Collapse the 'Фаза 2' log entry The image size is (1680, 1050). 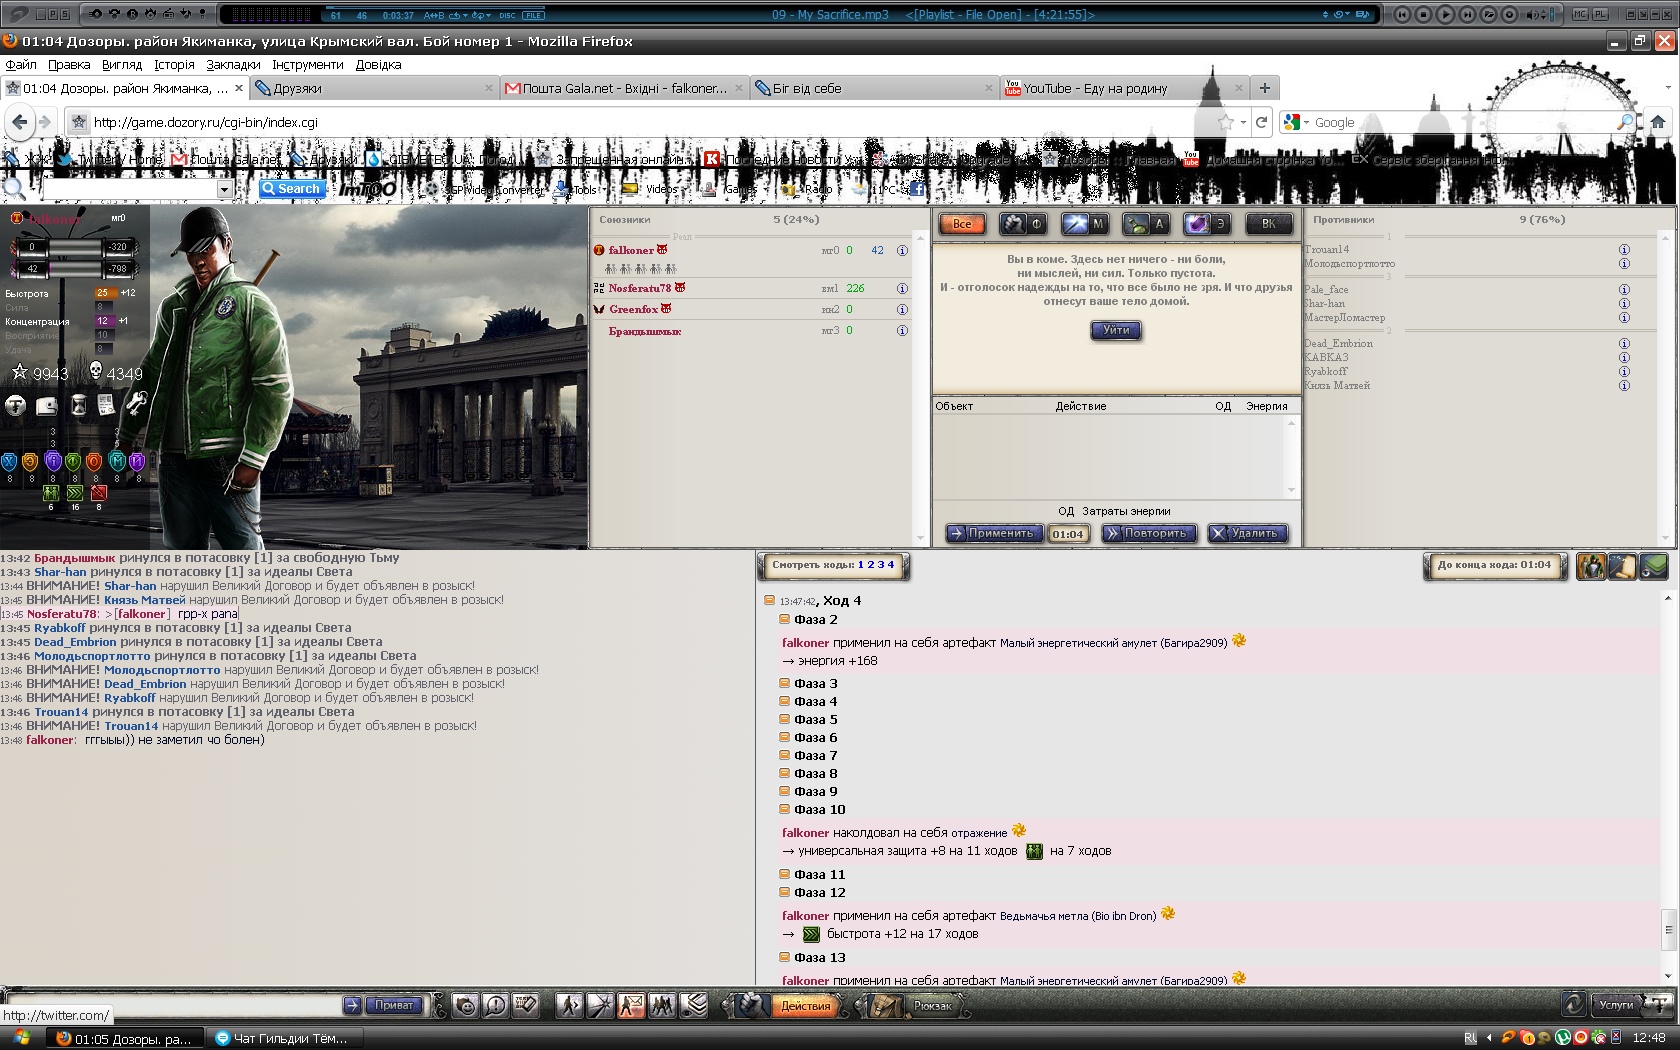[x=785, y=620]
